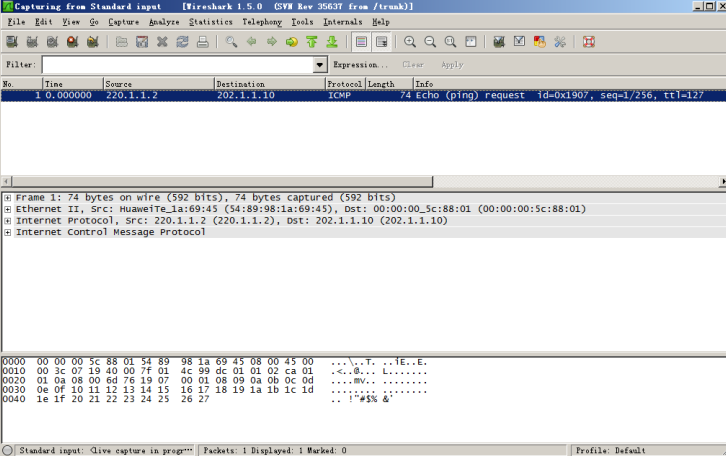Stop the running live capture
The image size is (726, 456).
(x=72, y=42)
